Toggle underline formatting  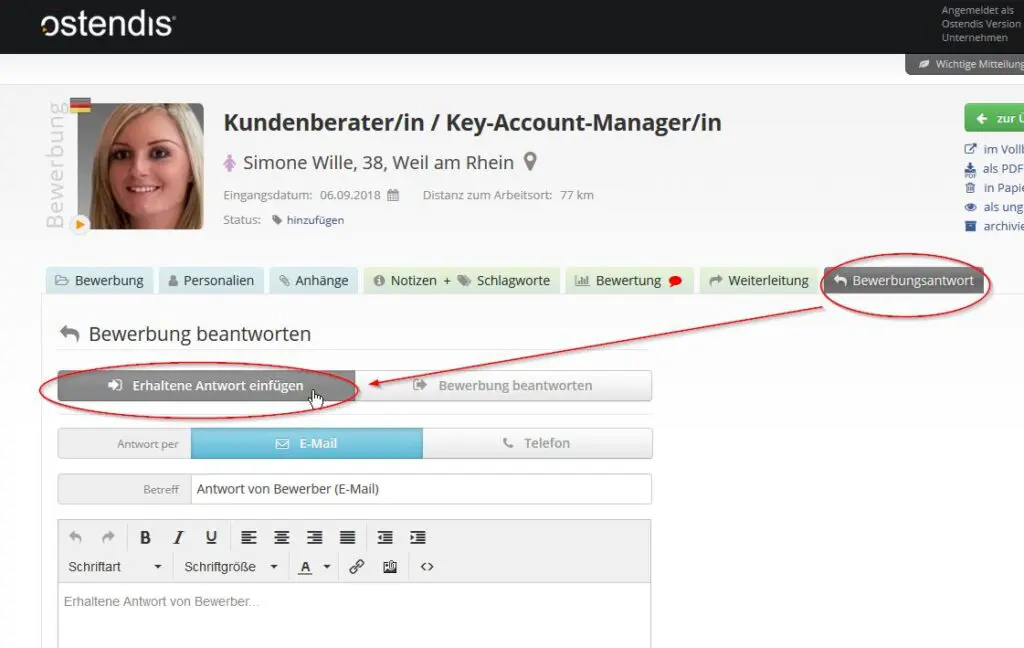pyautogui.click(x=211, y=537)
